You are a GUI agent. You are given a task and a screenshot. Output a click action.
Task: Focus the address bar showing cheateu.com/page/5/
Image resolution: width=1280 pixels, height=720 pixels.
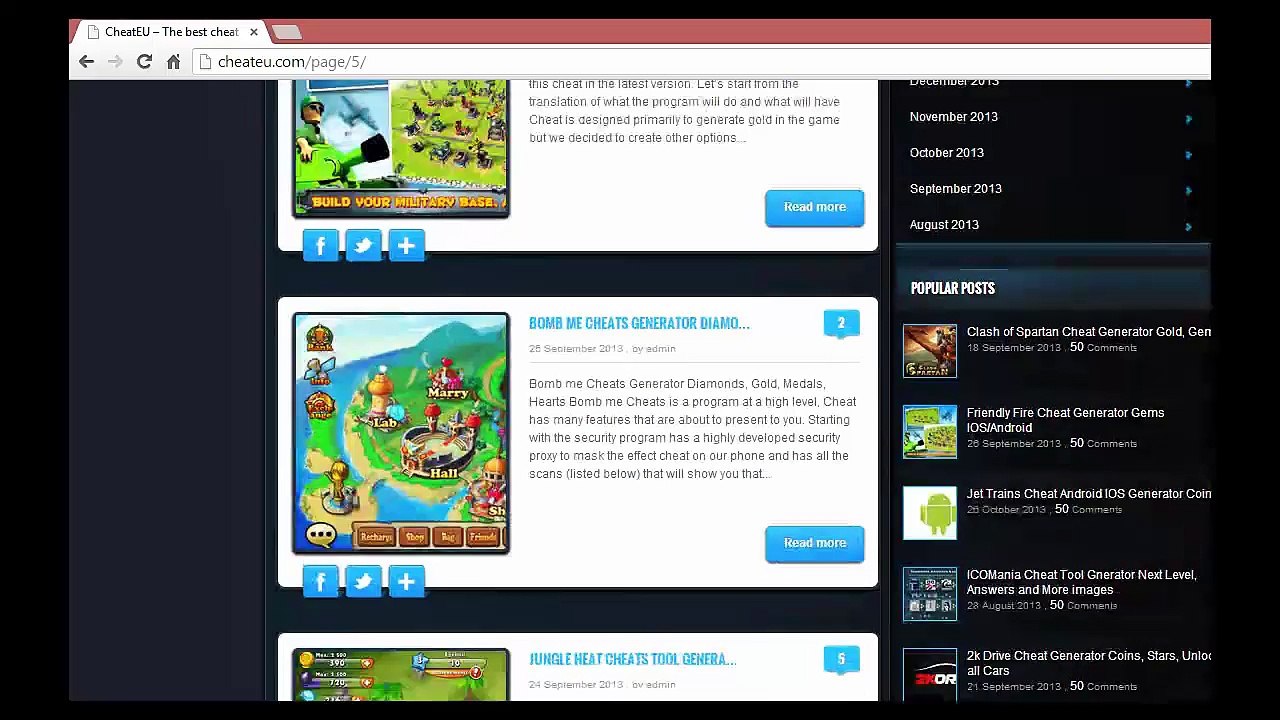[x=700, y=62]
